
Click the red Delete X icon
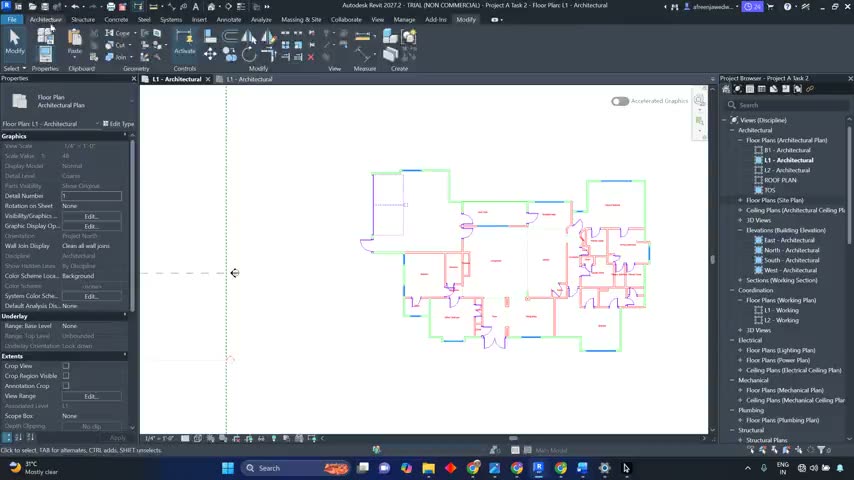310,57
